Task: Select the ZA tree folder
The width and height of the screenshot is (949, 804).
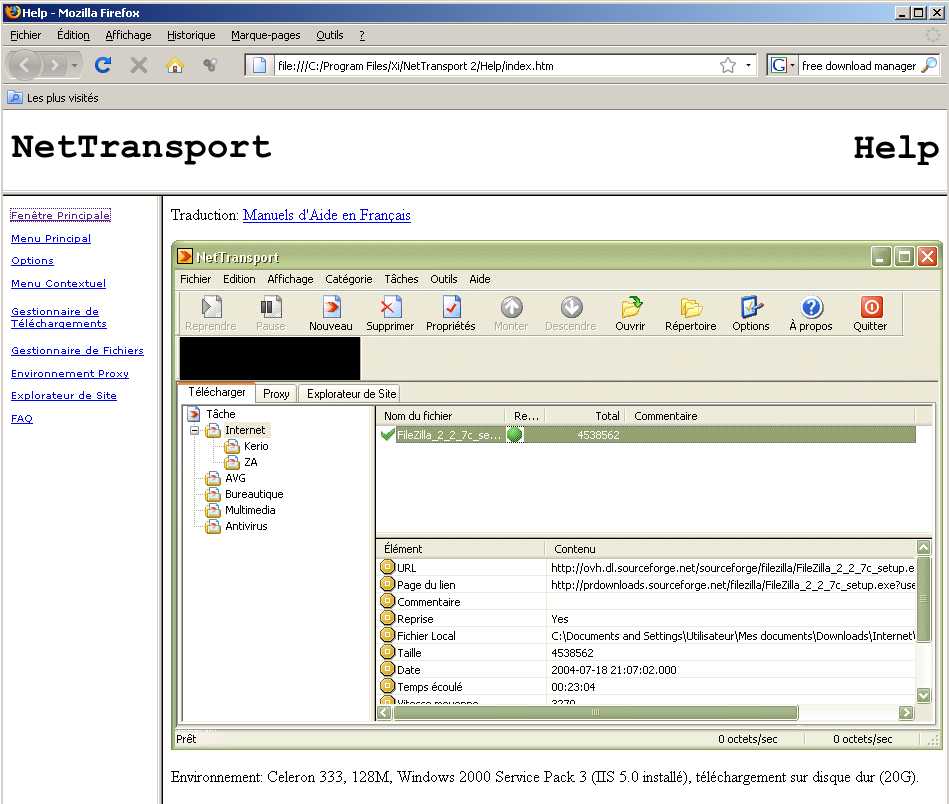Action: point(251,462)
